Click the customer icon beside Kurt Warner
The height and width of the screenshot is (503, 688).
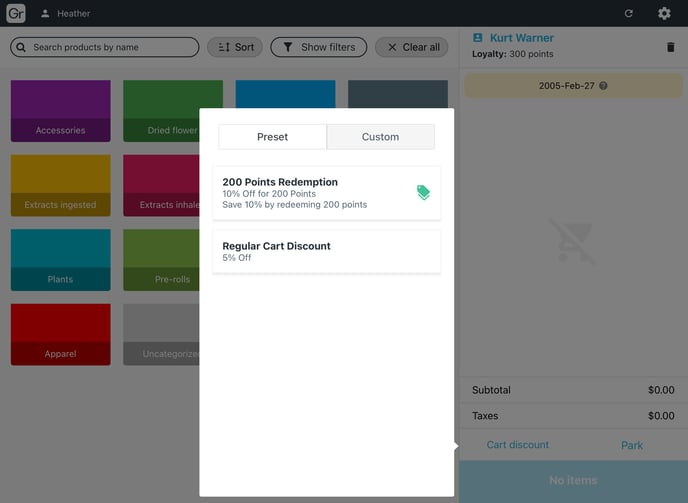point(477,38)
